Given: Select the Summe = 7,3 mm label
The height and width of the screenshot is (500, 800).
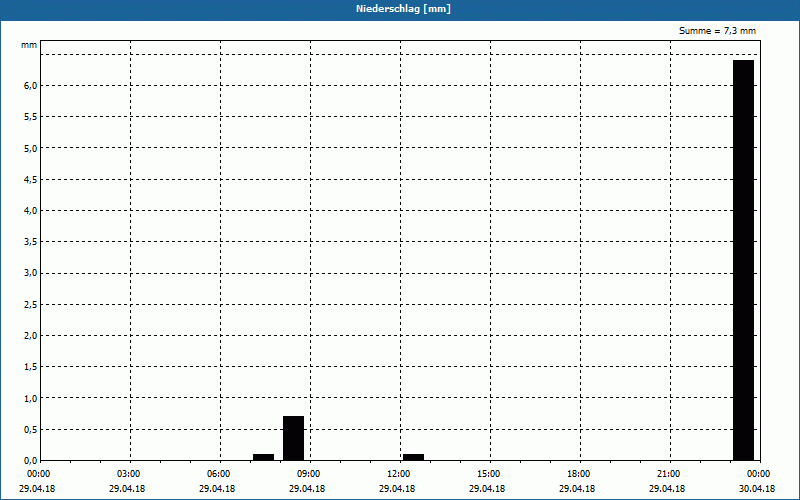Looking at the screenshot, I should (x=717, y=31).
